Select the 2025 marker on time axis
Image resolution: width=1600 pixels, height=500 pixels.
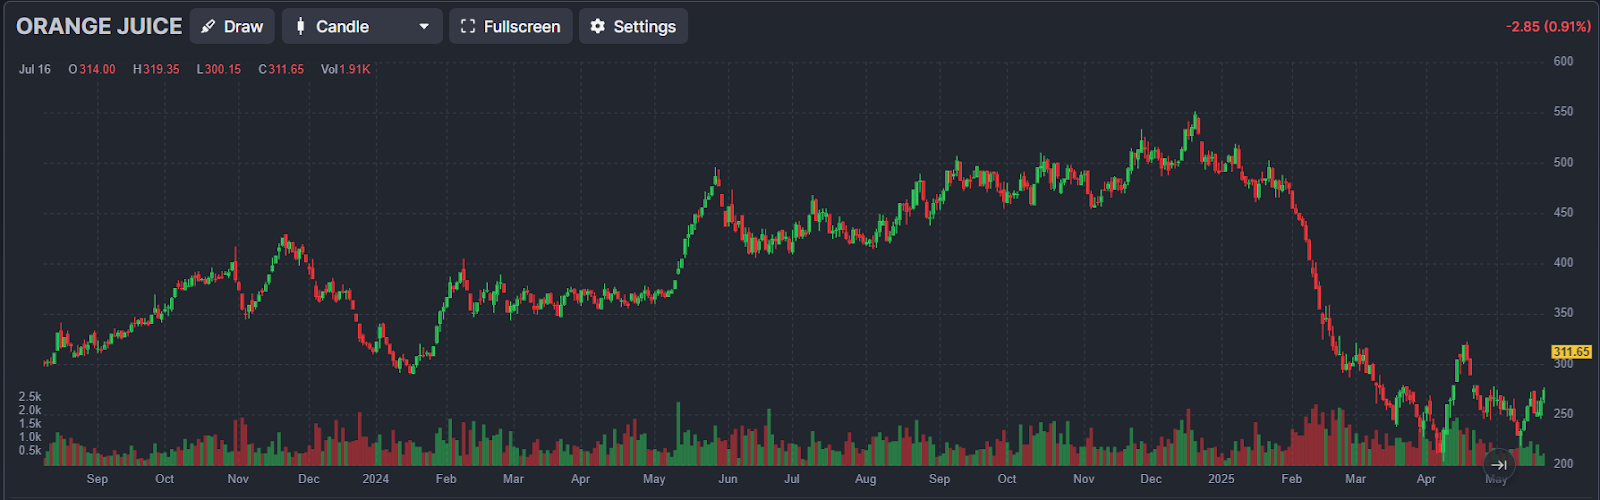click(1221, 479)
